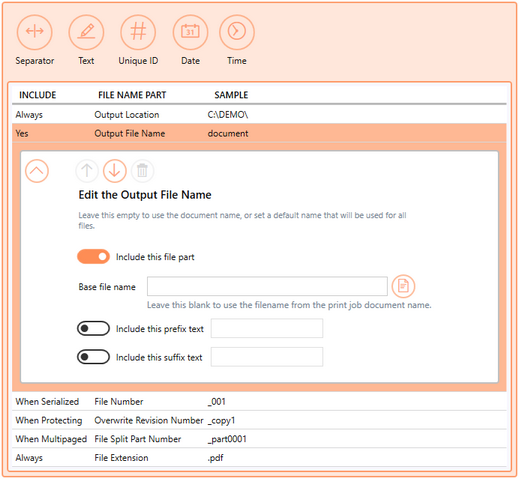Screen dimensions: 519x479
Task: Click the suffix text input box
Action: coord(267,357)
